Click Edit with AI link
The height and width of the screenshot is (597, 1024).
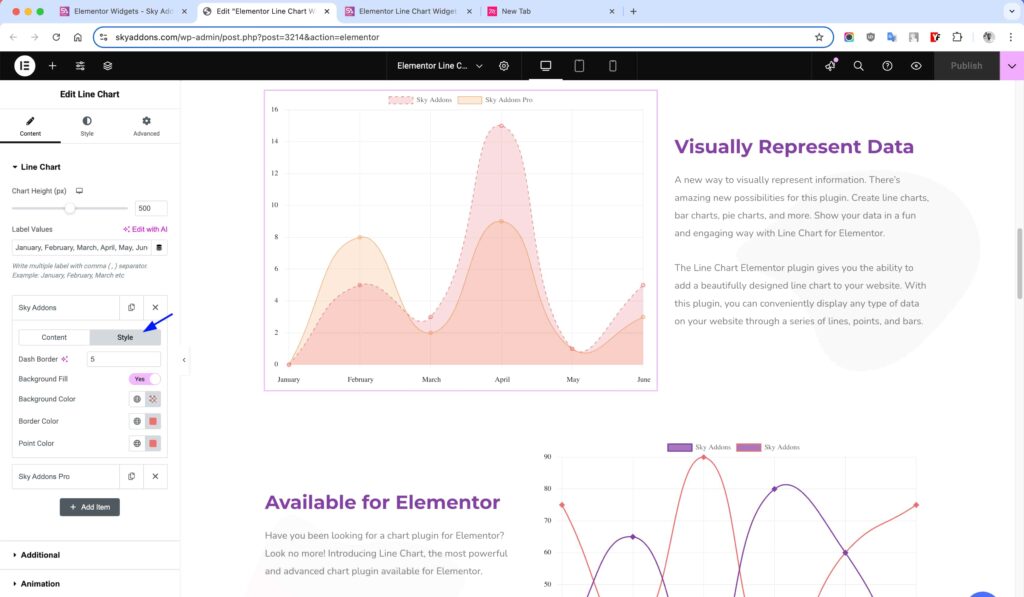tap(145, 229)
